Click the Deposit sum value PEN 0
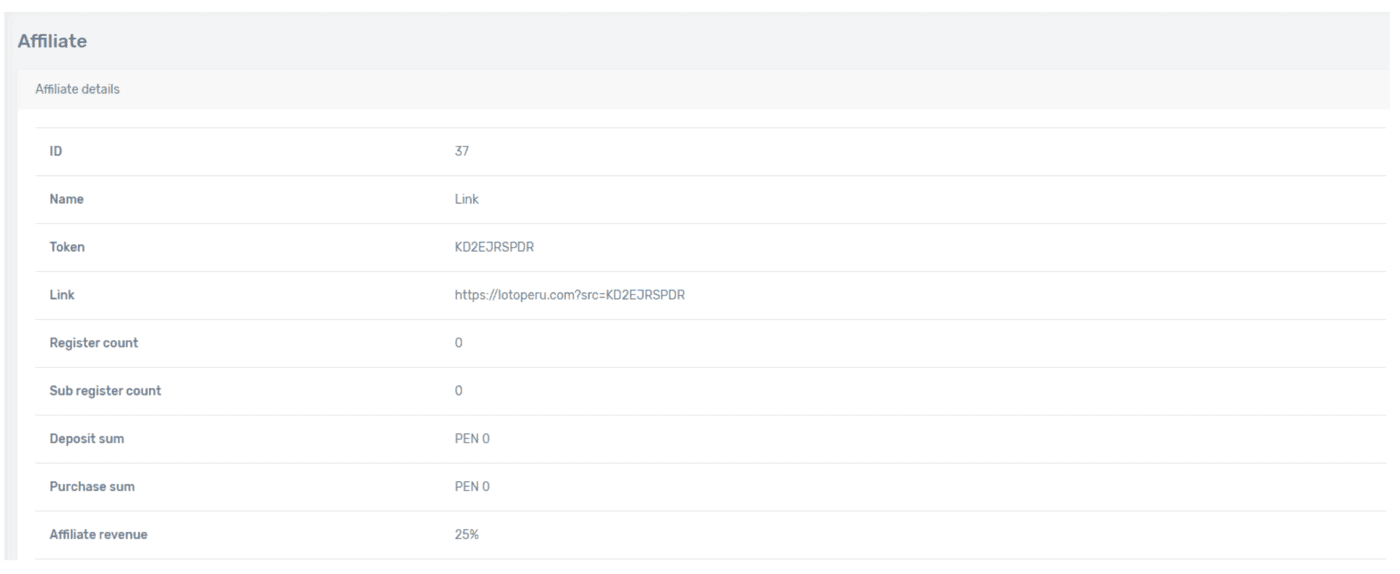 tap(472, 439)
